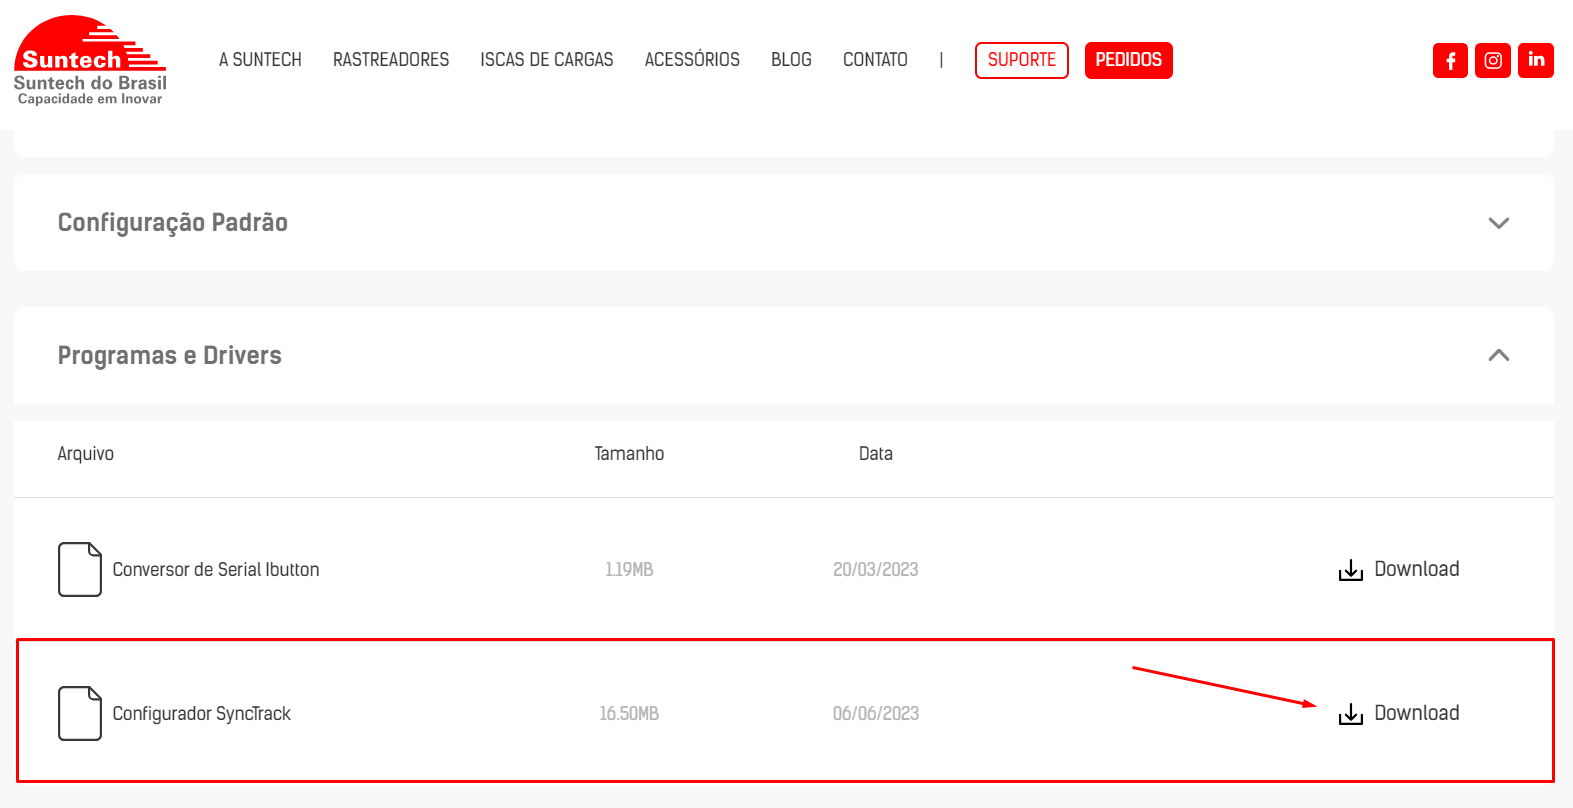Select the Configuração Padrão heading

pos(173,223)
